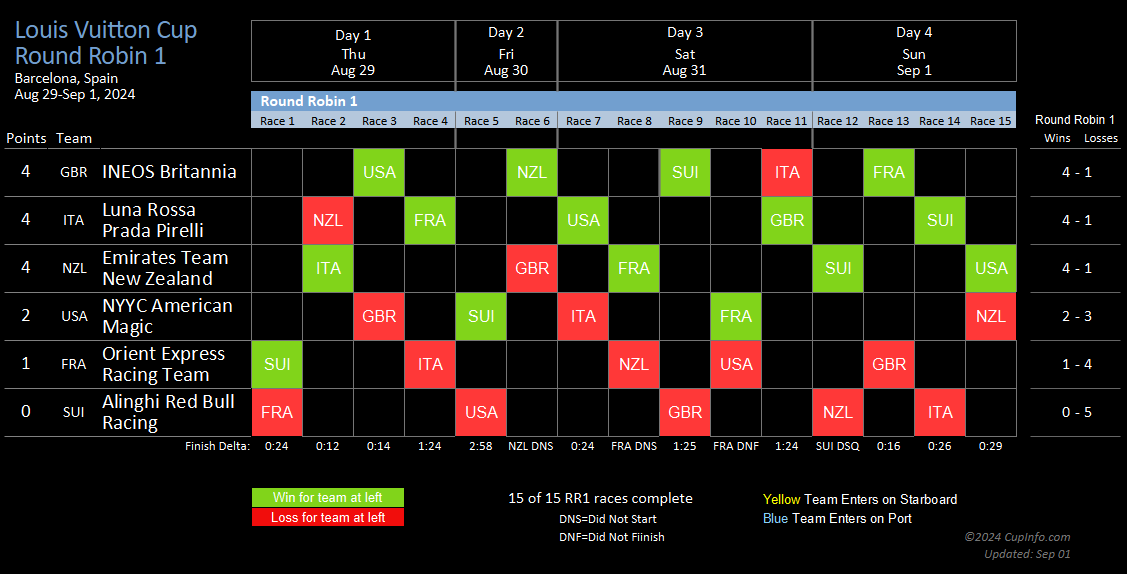Click the Race 12 column header
Screen dimensions: 1127x574
pyautogui.click(x=838, y=121)
